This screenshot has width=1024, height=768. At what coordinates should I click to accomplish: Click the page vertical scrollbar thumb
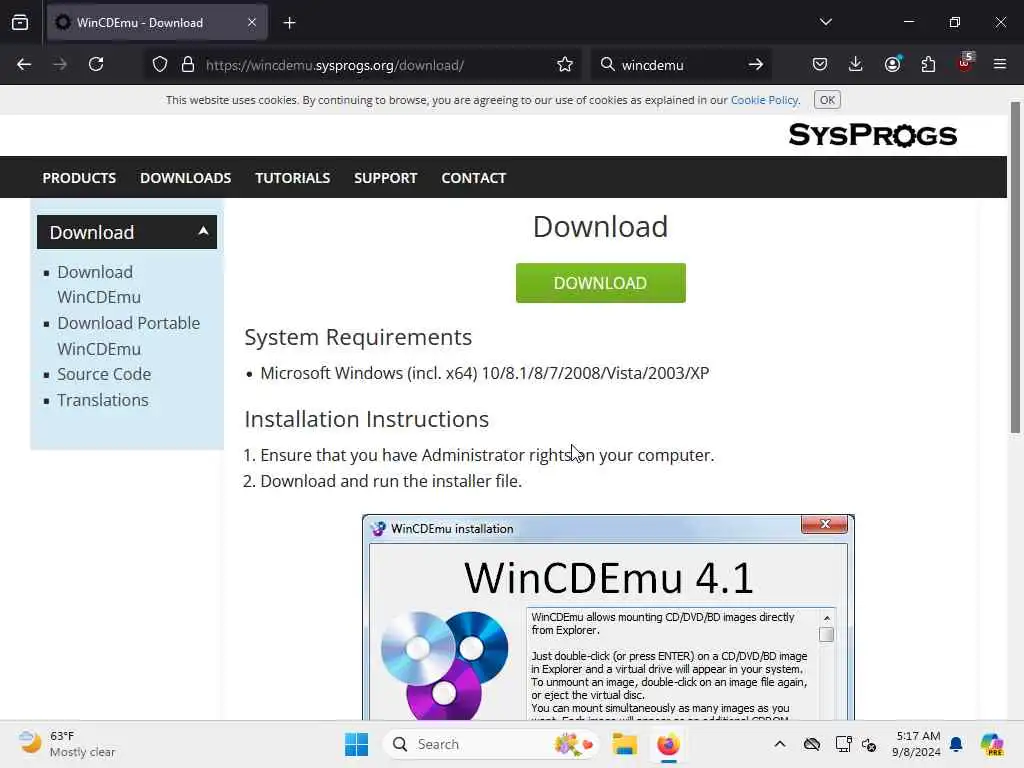(x=1015, y=268)
